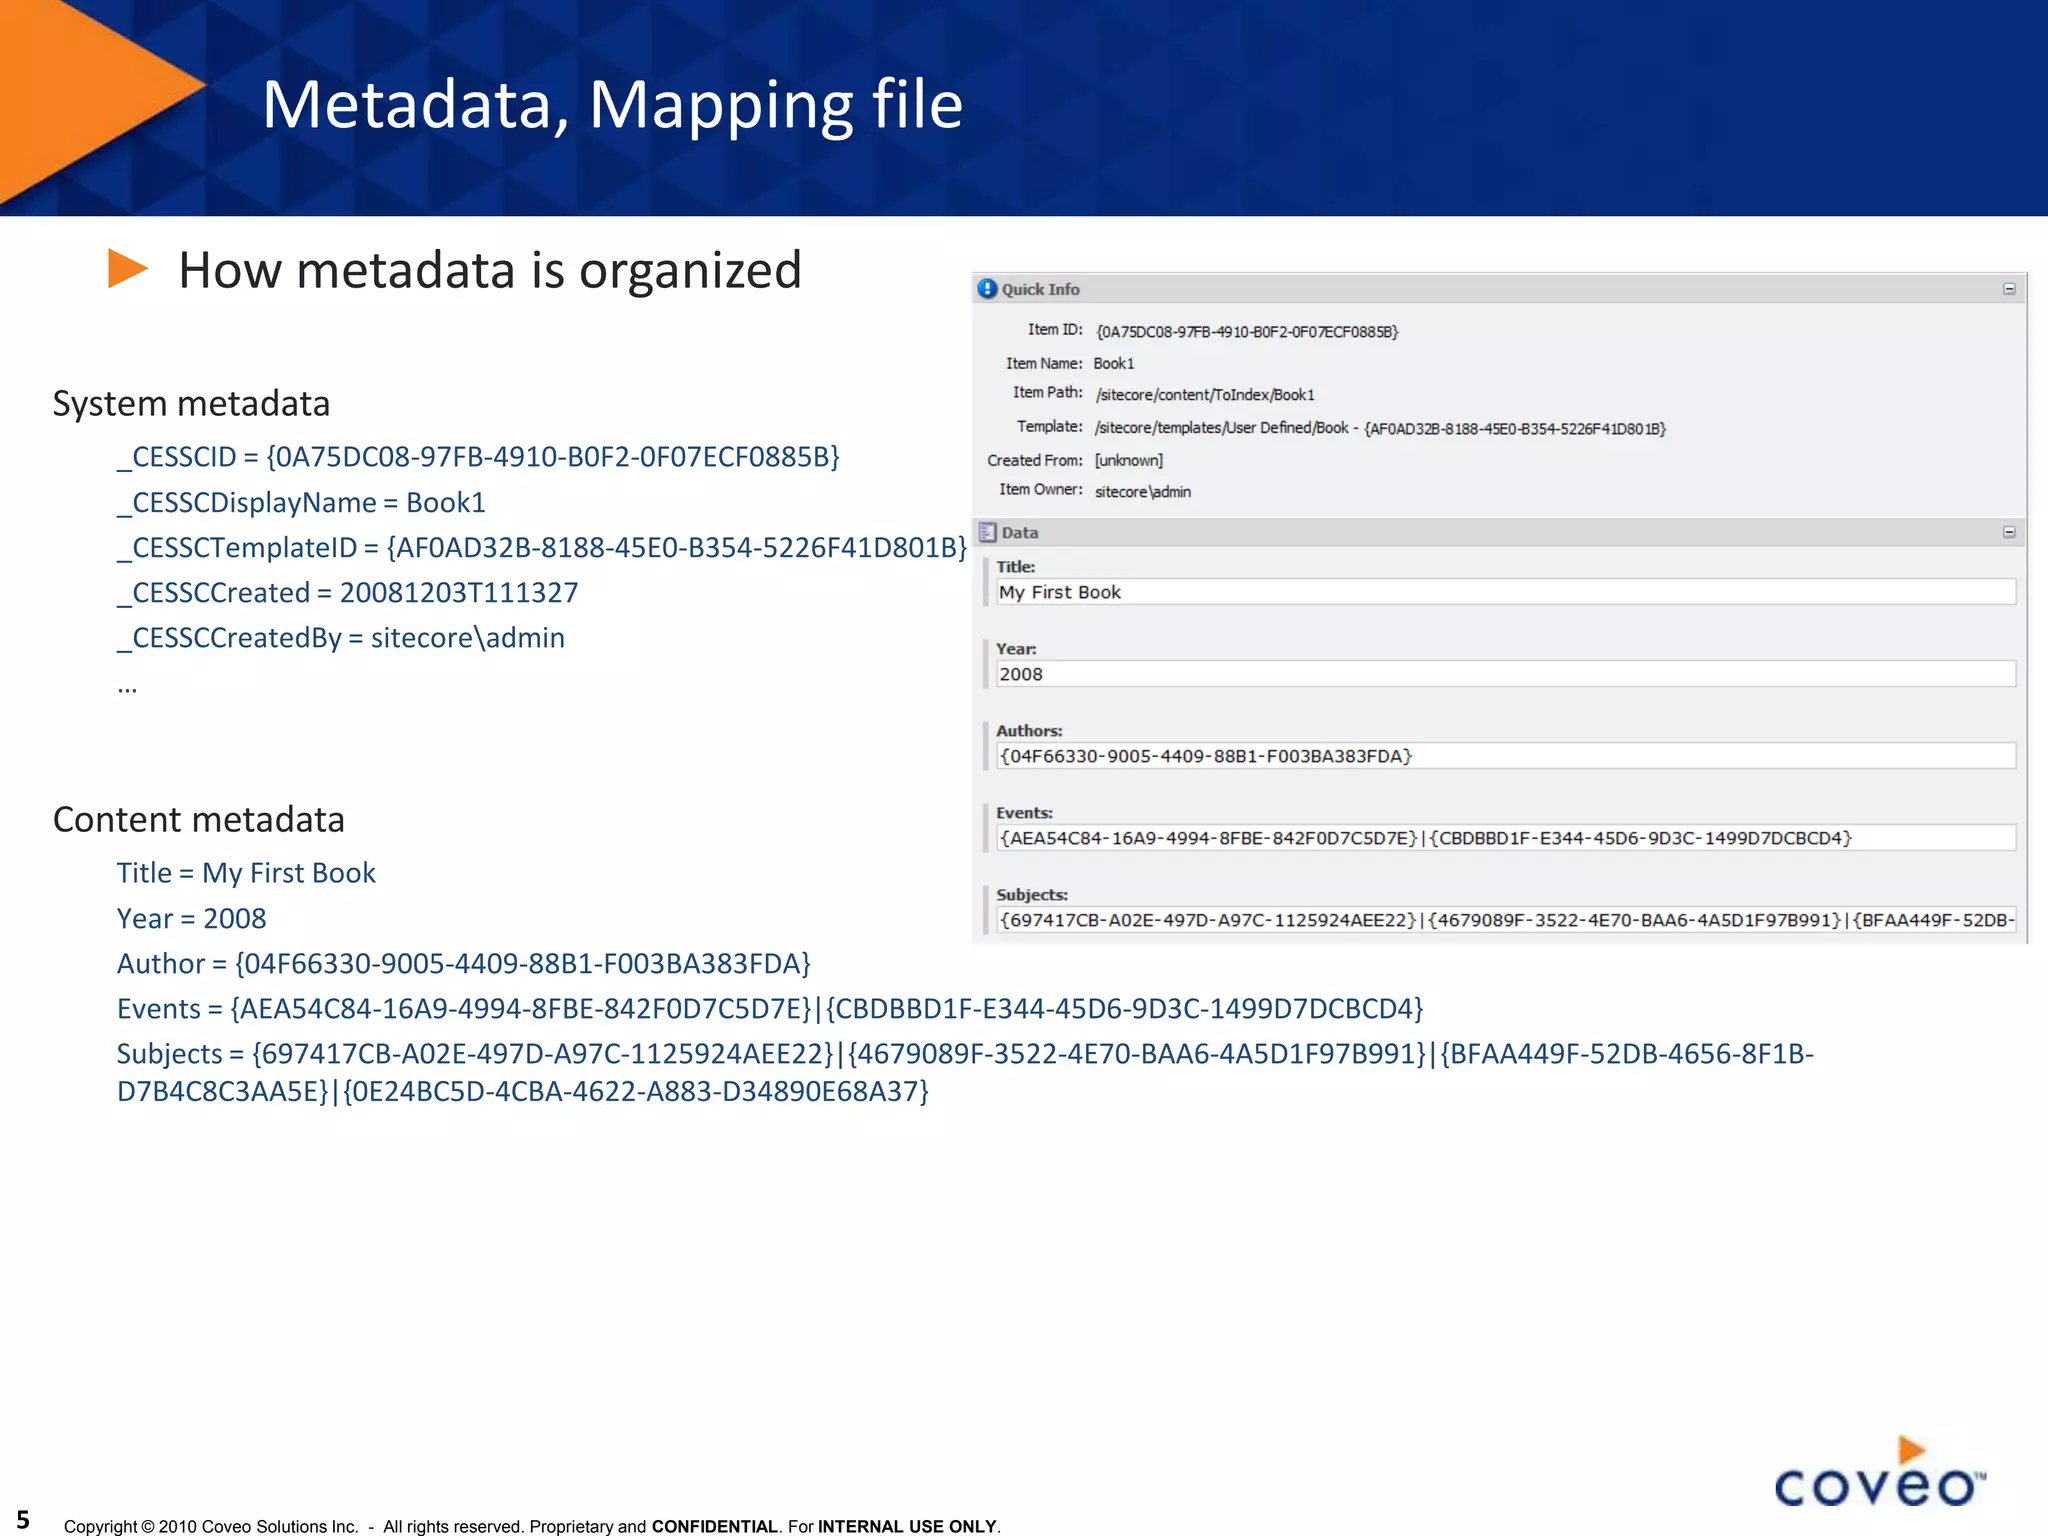Viewport: 2048px width, 1536px height.
Task: Click the Template path value
Action: pyautogui.click(x=1380, y=428)
